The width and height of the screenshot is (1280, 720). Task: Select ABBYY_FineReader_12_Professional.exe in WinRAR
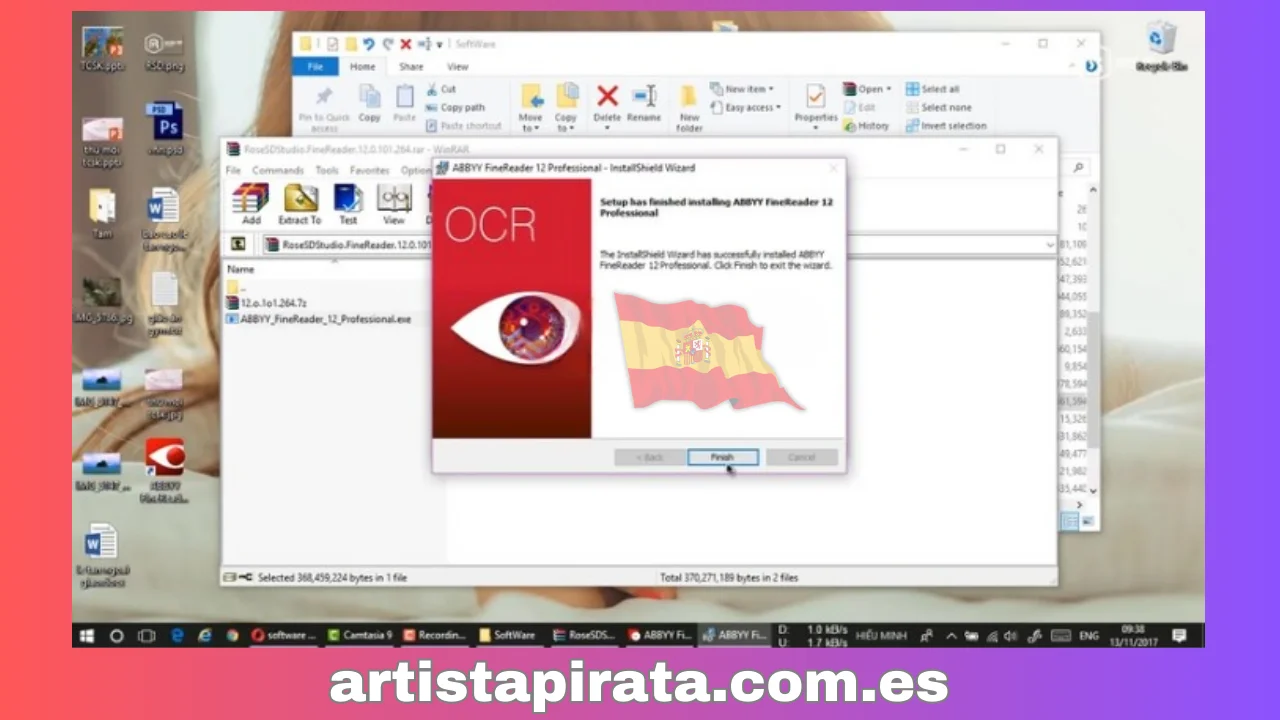pos(319,319)
